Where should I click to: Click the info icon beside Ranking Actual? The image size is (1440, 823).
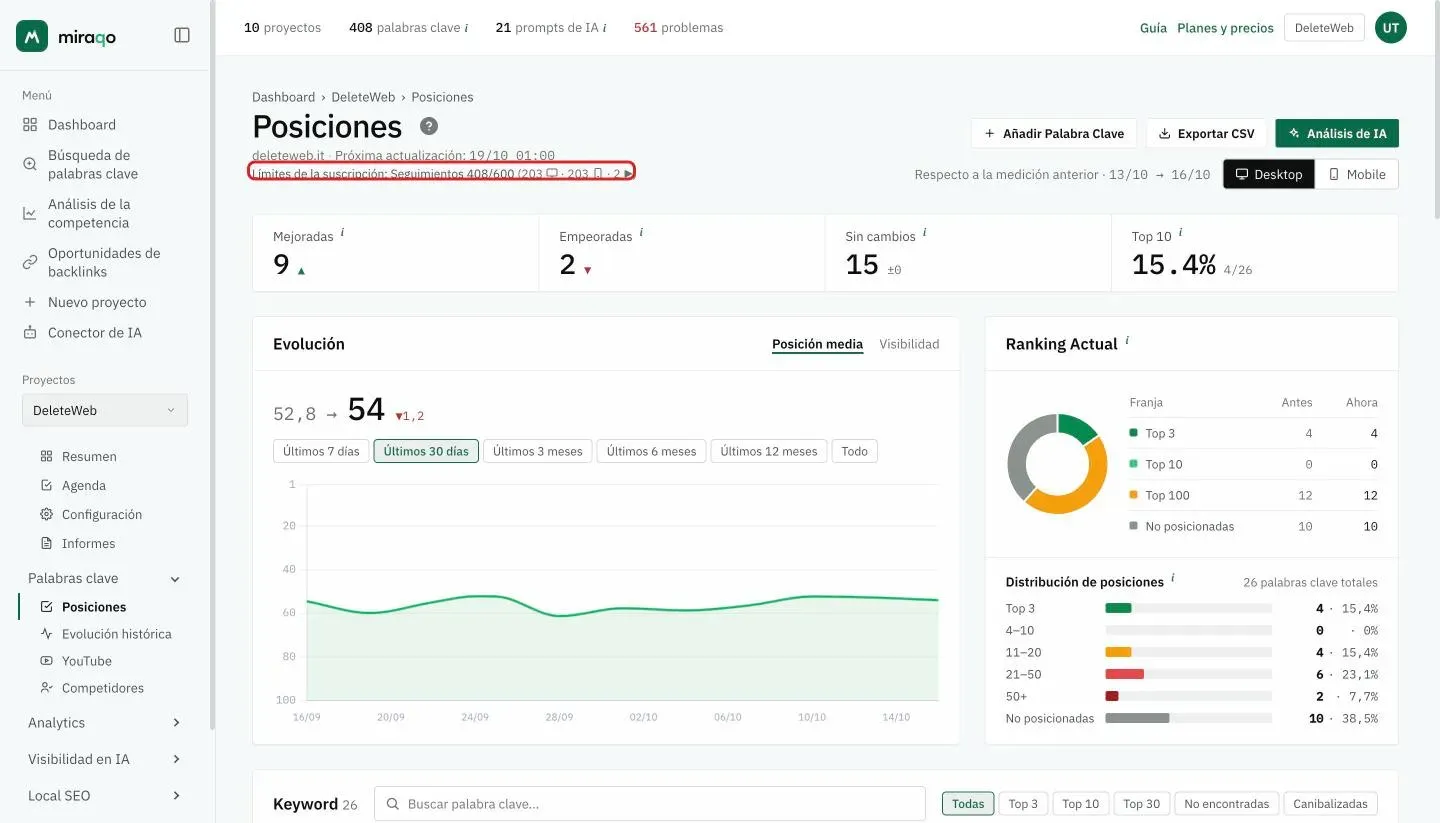point(1127,340)
